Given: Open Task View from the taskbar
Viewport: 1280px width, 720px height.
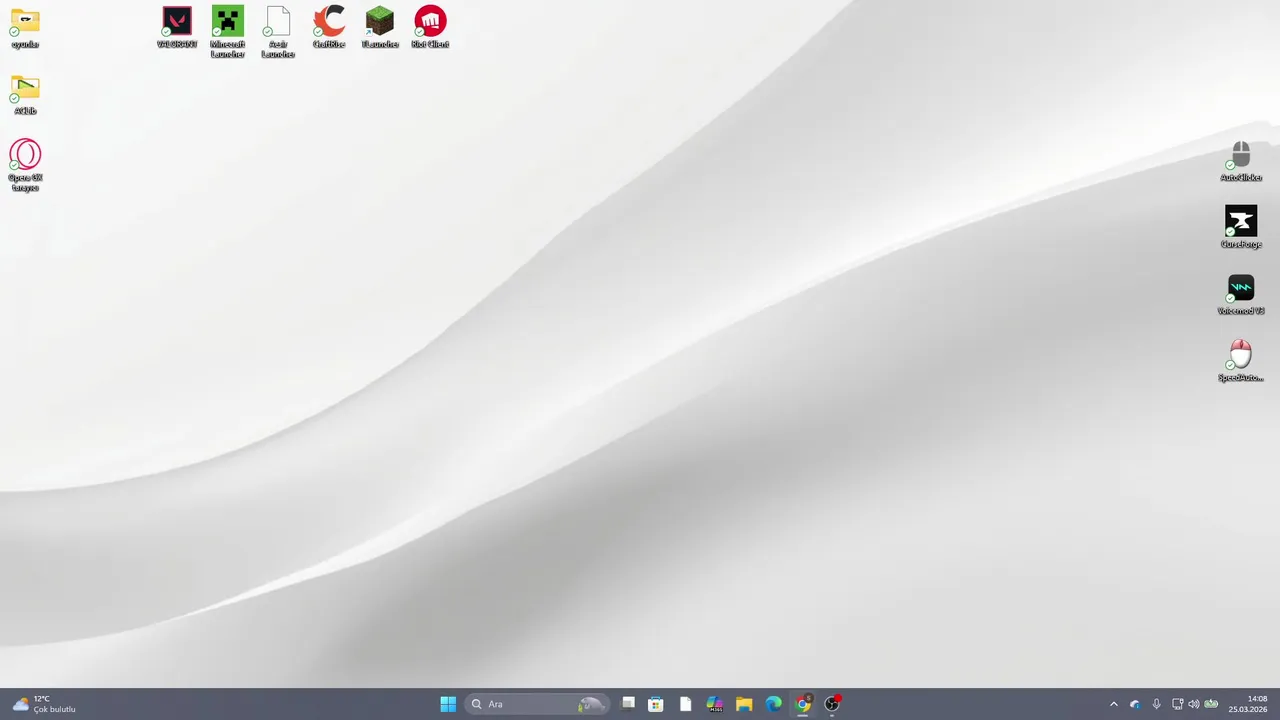Looking at the screenshot, I should click(628, 704).
